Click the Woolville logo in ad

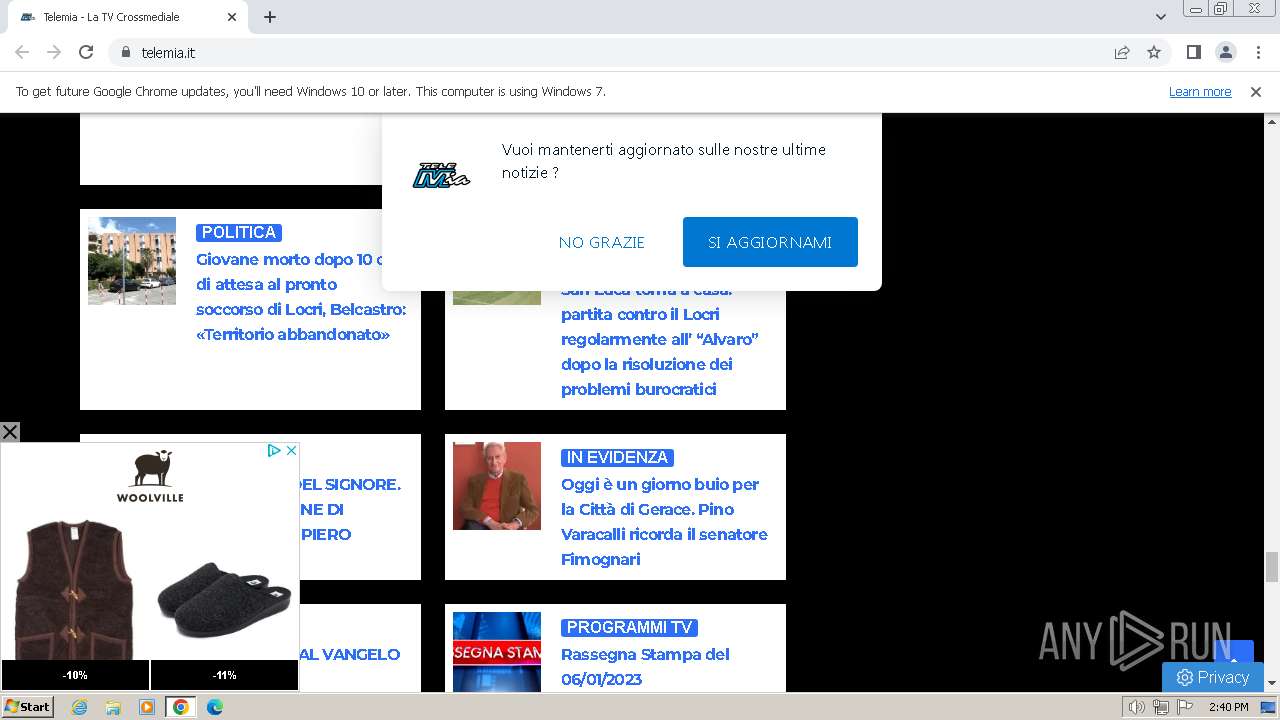(150, 476)
